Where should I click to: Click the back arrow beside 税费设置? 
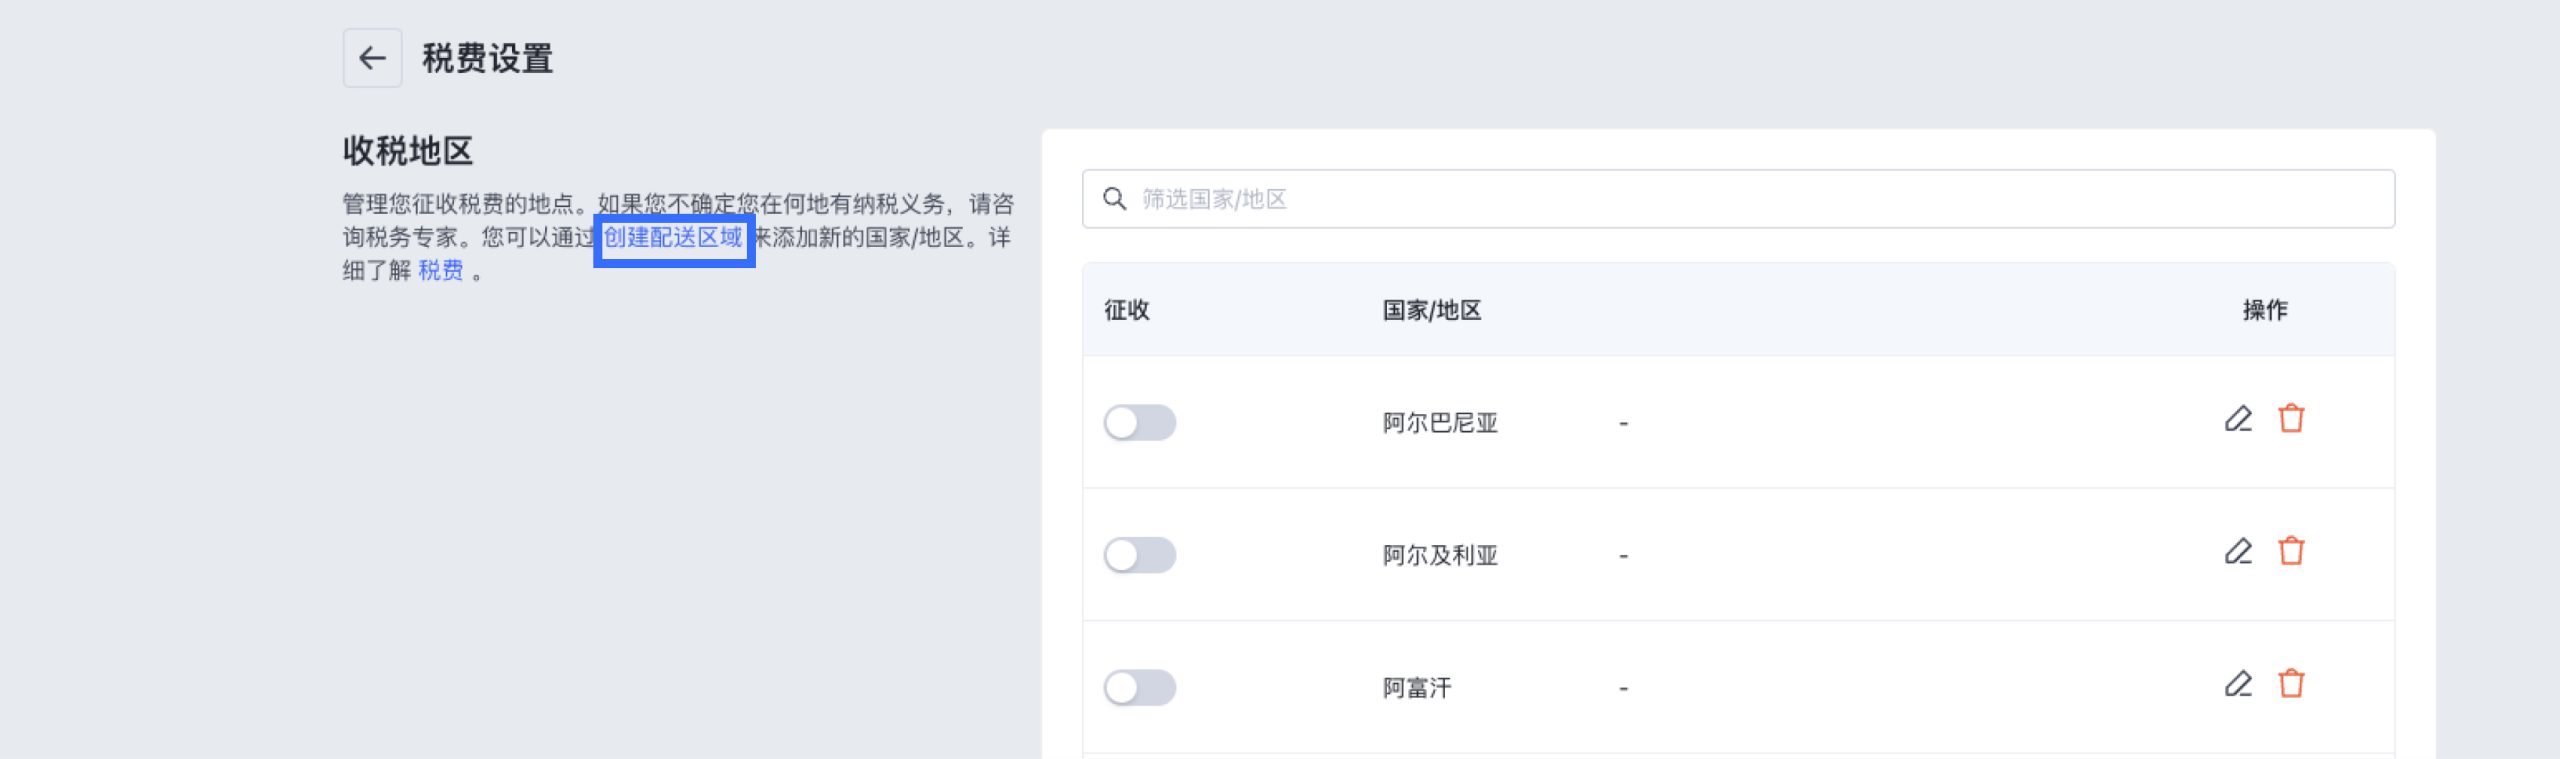372,58
